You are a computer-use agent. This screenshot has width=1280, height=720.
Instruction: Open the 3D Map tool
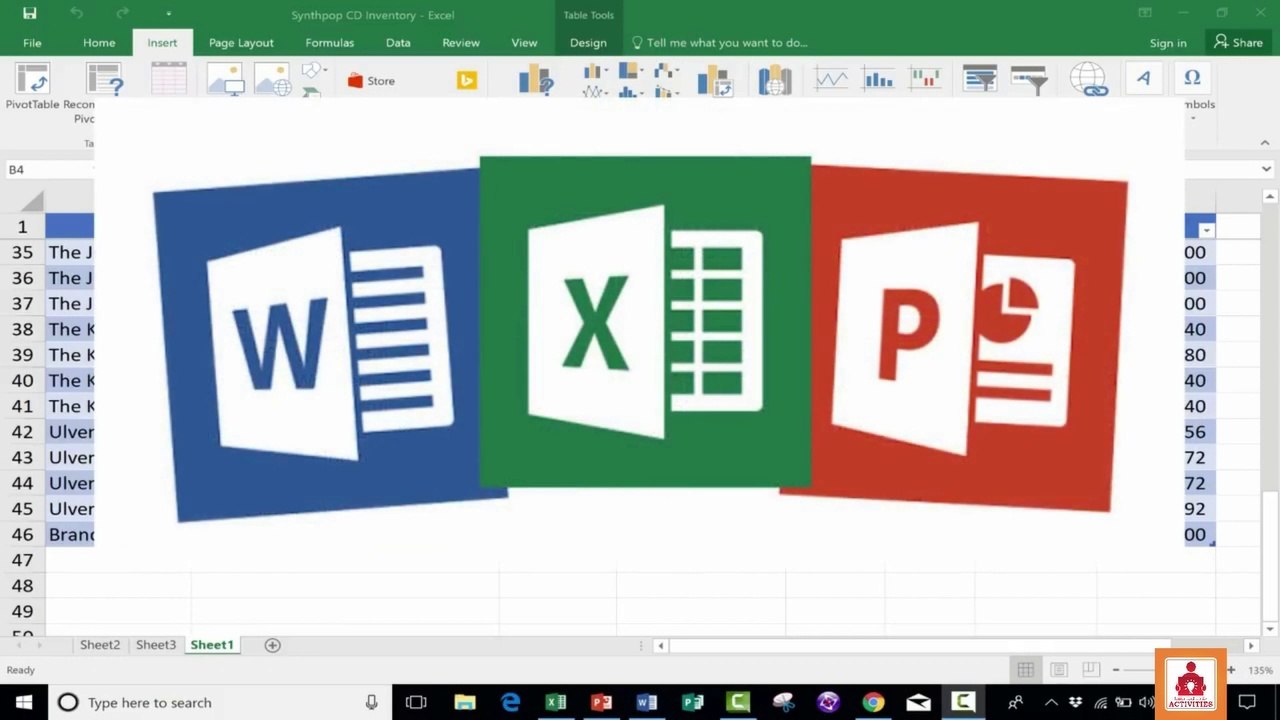pos(775,80)
